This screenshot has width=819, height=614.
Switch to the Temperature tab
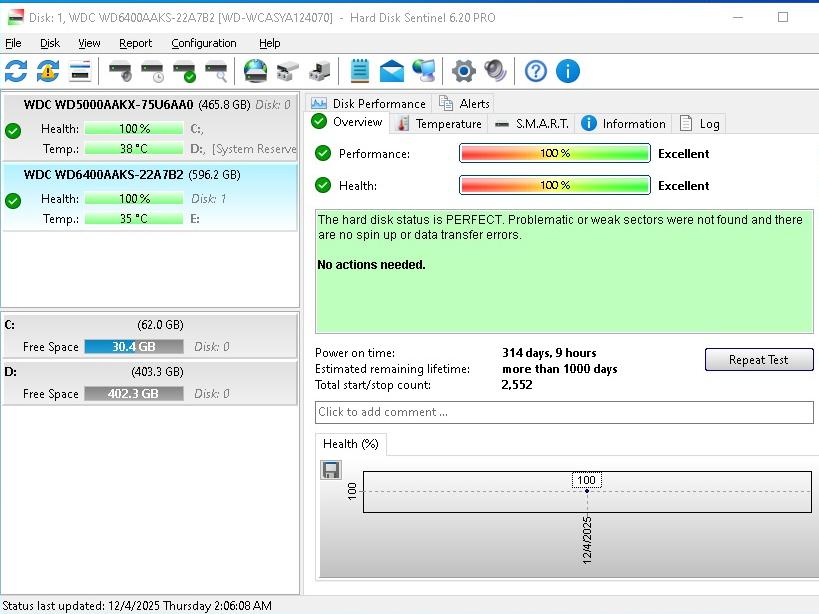point(439,124)
